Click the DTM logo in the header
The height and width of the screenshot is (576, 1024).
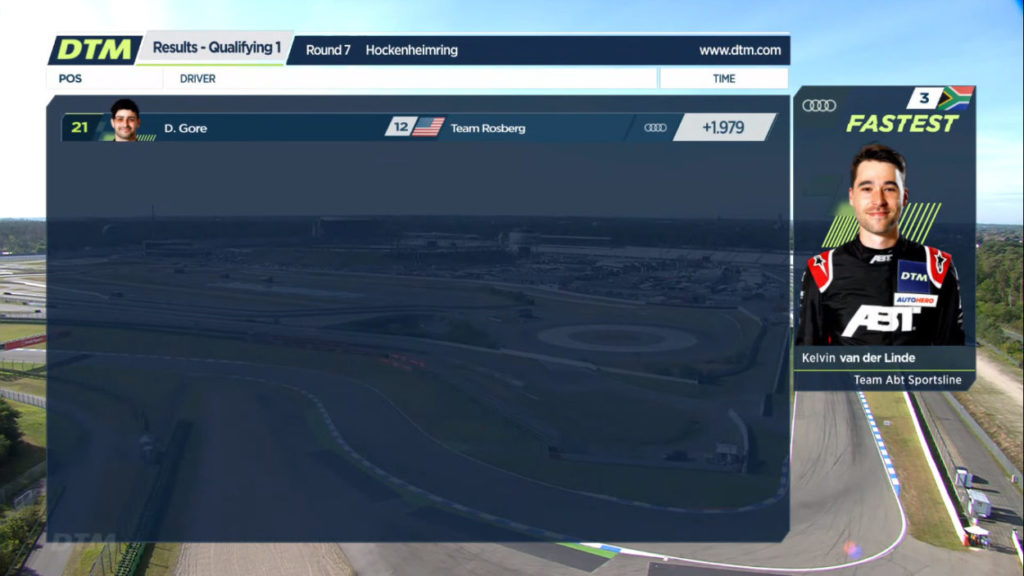95,50
